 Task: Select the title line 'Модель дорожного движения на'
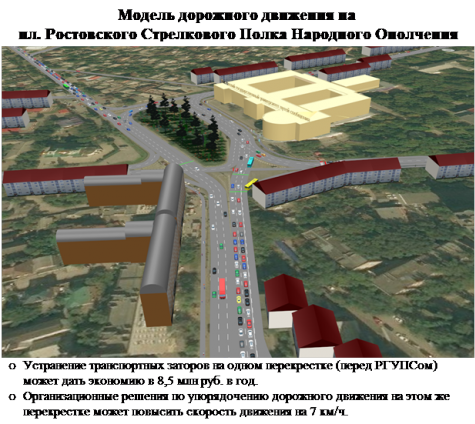(x=237, y=15)
